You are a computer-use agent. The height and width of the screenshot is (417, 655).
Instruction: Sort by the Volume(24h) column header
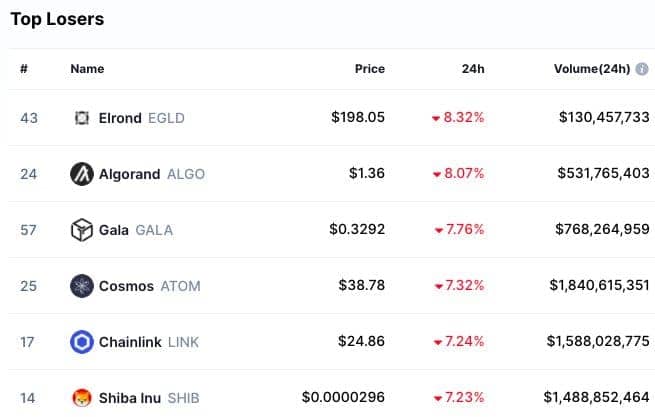tap(592, 69)
